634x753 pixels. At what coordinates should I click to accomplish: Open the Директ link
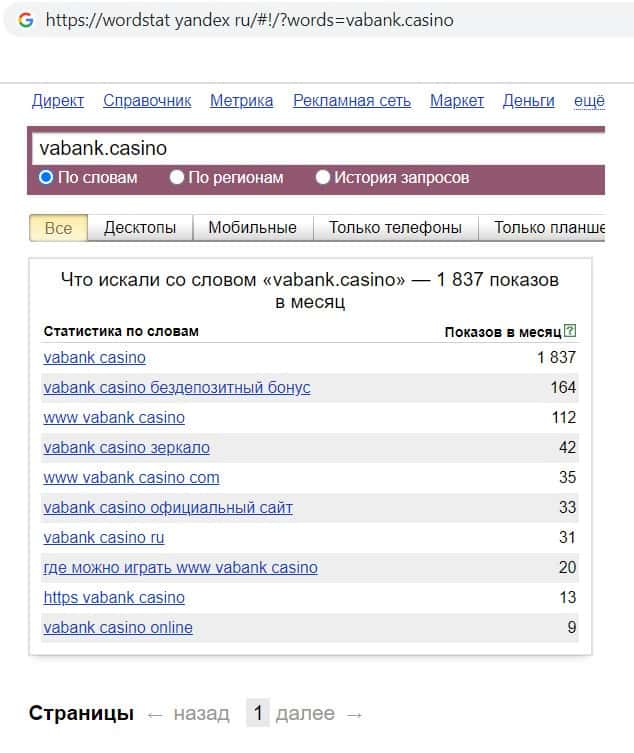coord(58,101)
